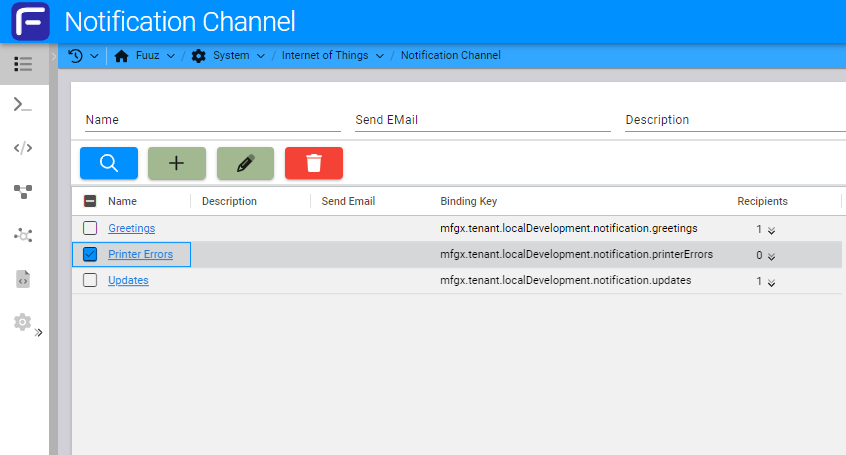Screen dimensions: 846x455
Task: Toggle the select-all header checkbox
Action: tap(90, 201)
